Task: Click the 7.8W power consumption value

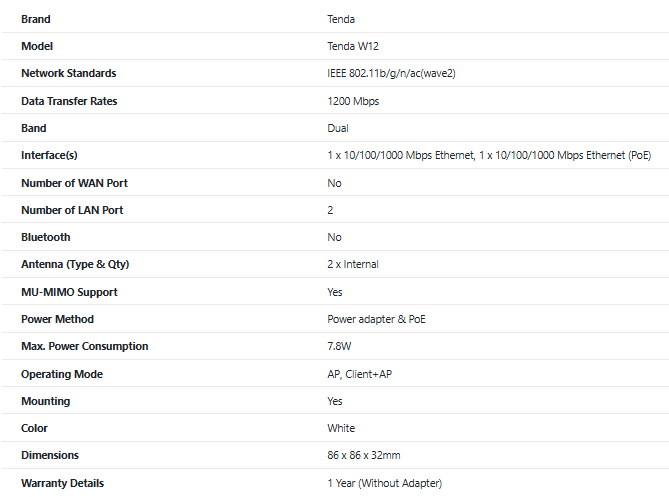Action: 341,346
